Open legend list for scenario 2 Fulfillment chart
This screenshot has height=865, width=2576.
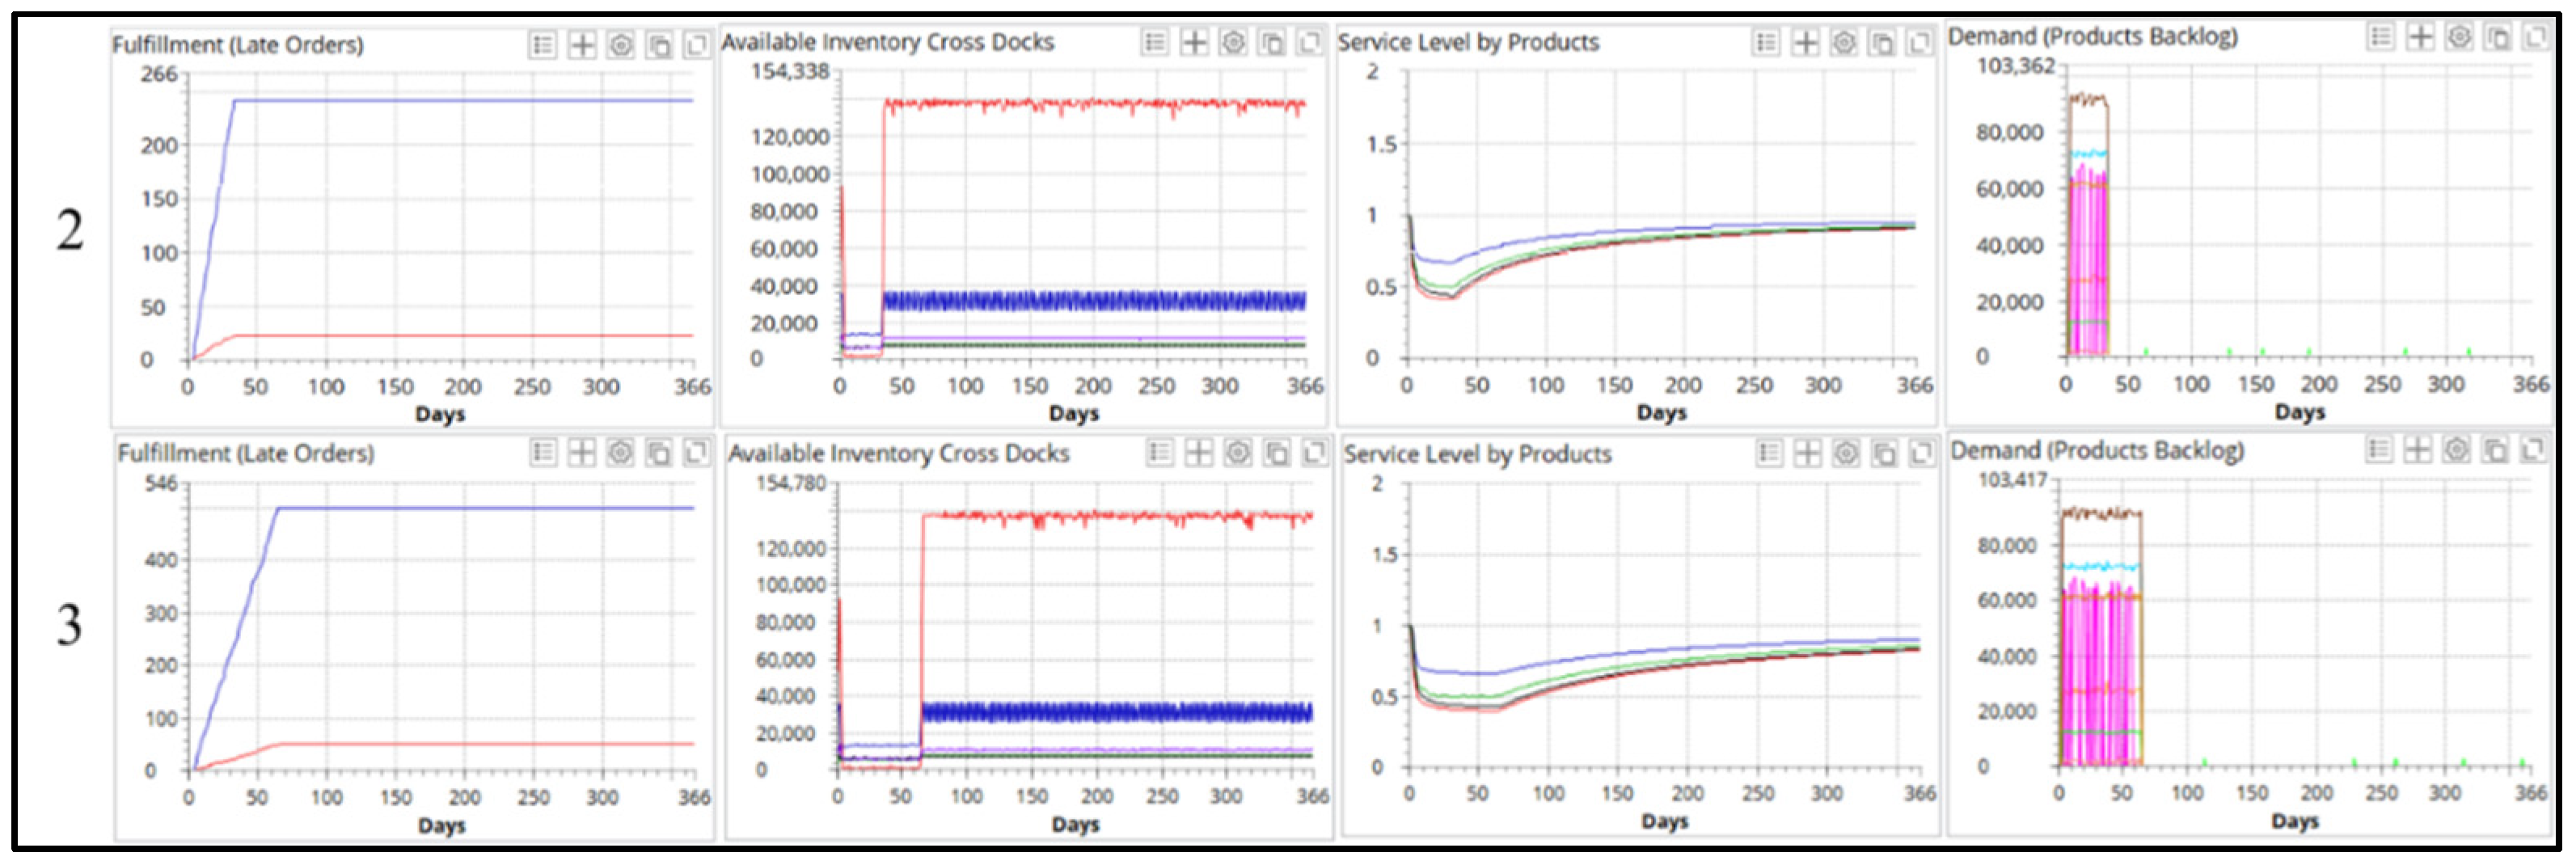542,45
